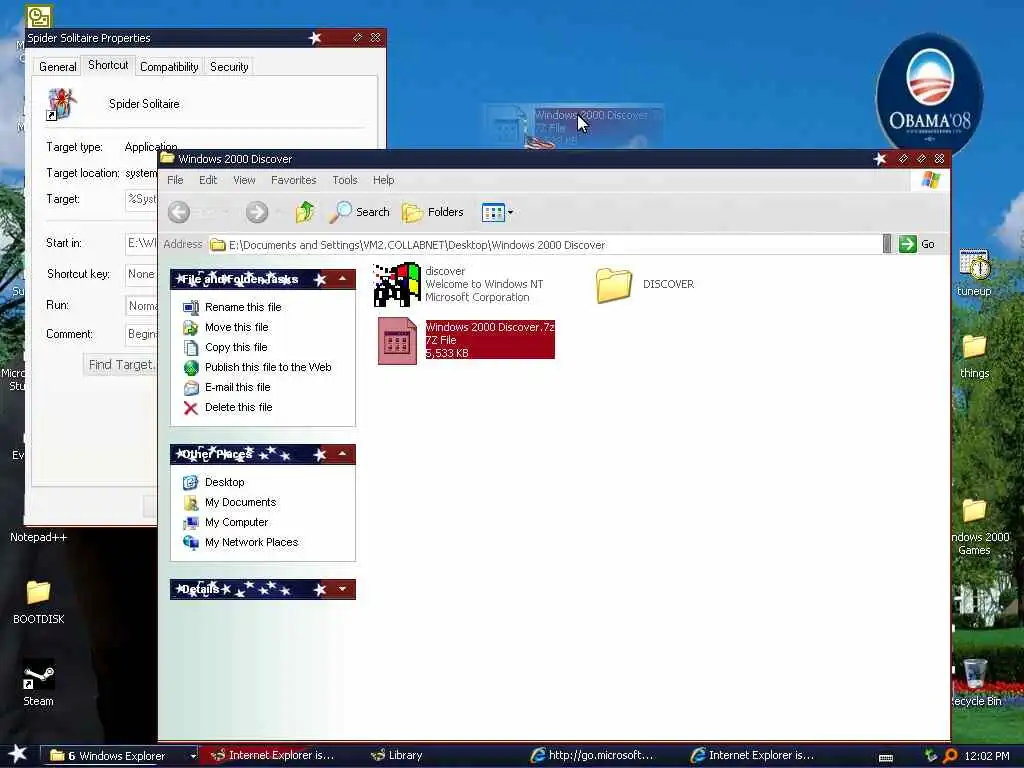The height and width of the screenshot is (768, 1024).
Task: Select the DISCOVER folder icon
Action: [x=614, y=285]
